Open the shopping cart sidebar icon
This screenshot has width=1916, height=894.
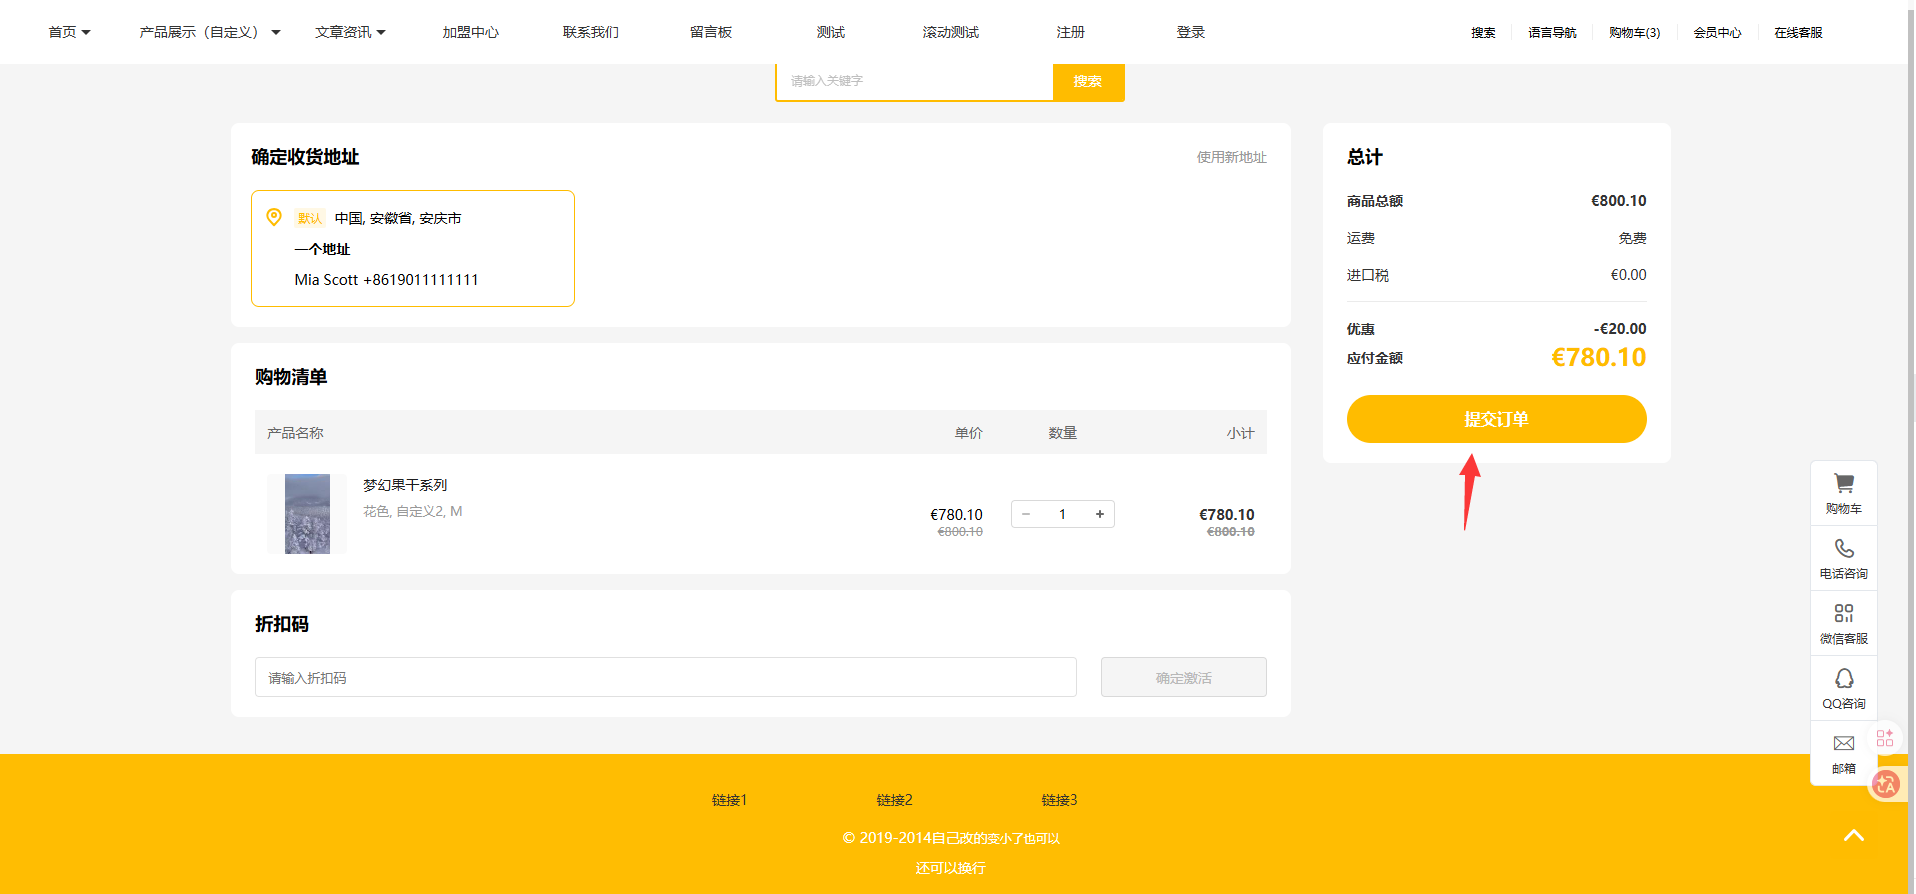tap(1843, 485)
